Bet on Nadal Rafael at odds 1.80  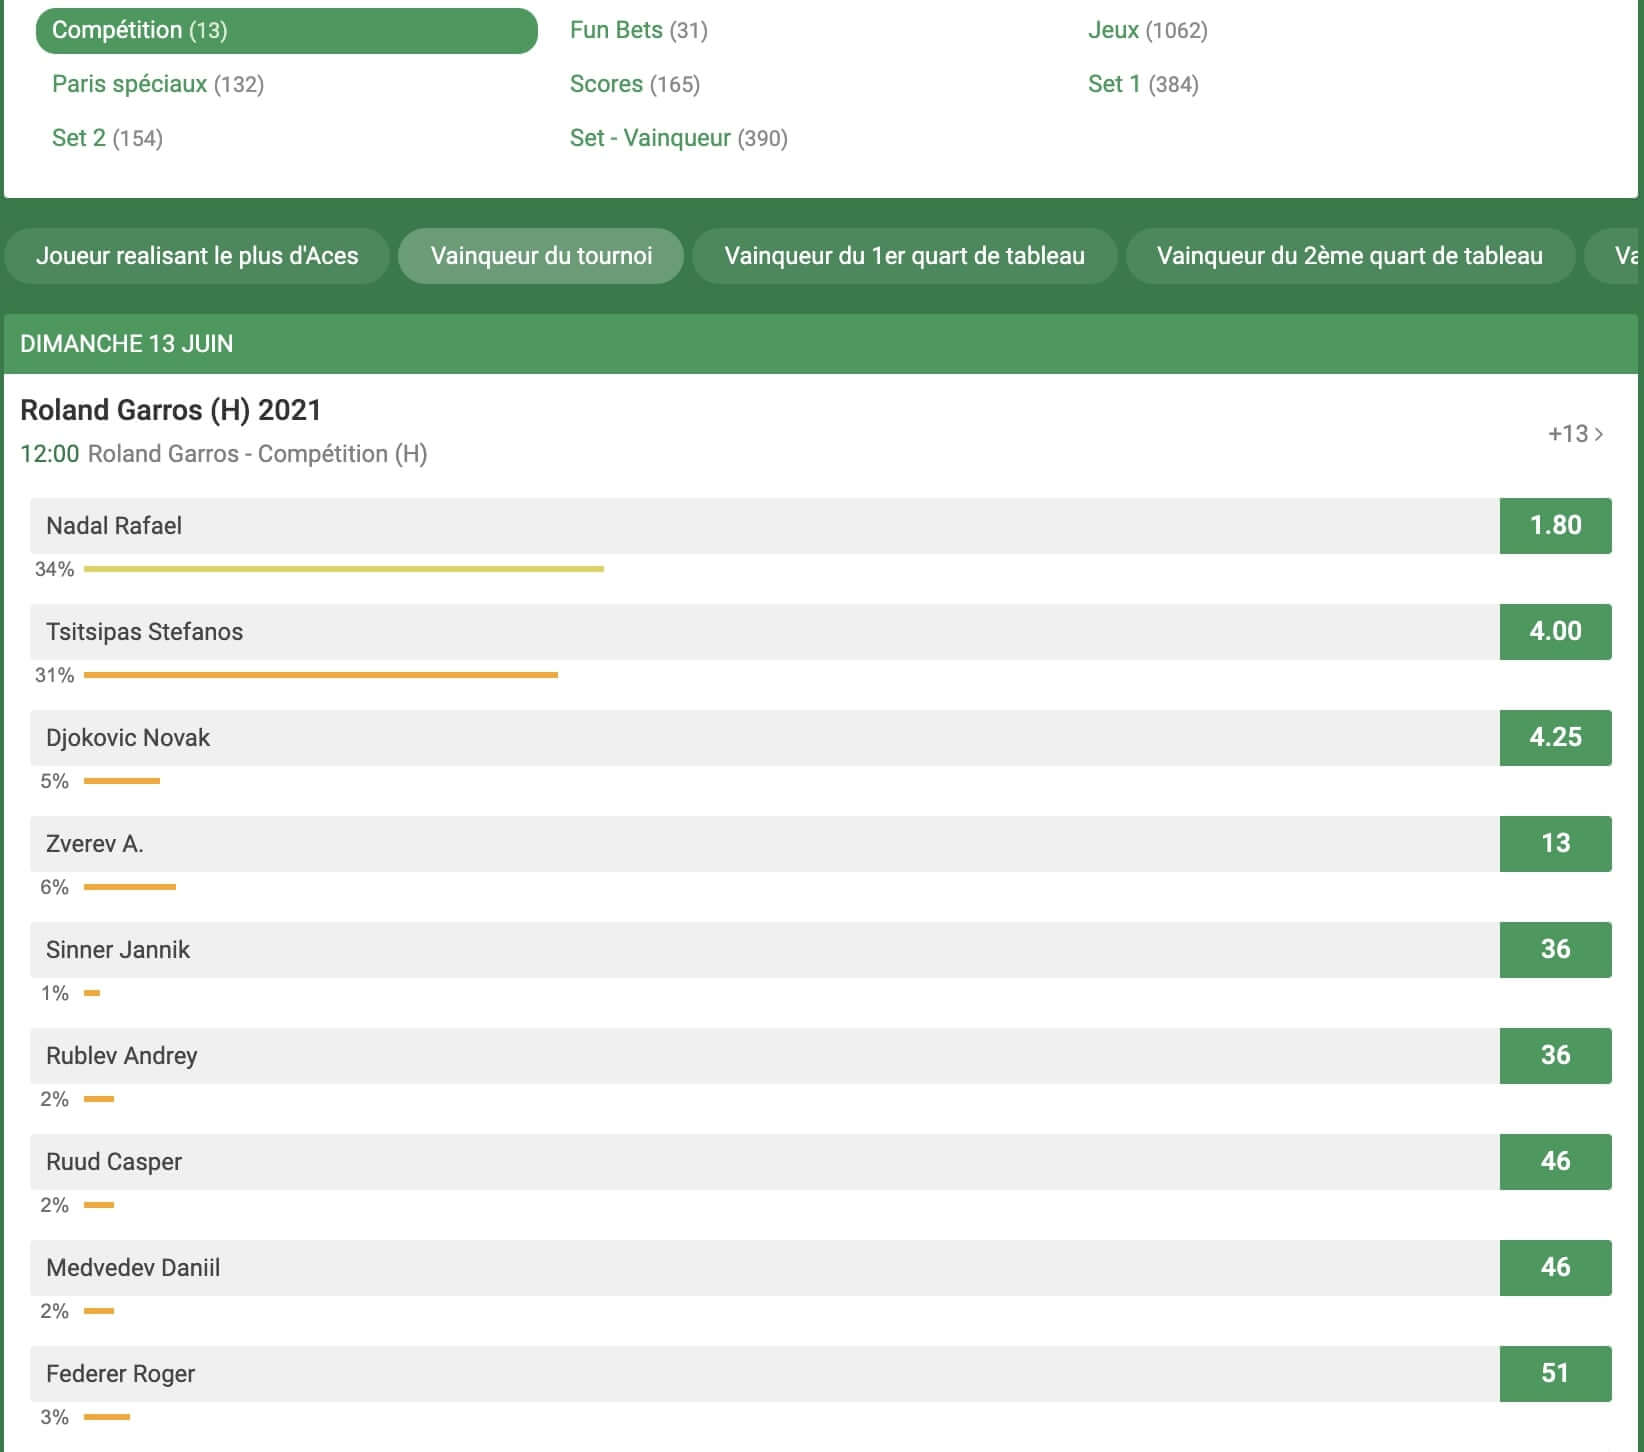[1556, 526]
